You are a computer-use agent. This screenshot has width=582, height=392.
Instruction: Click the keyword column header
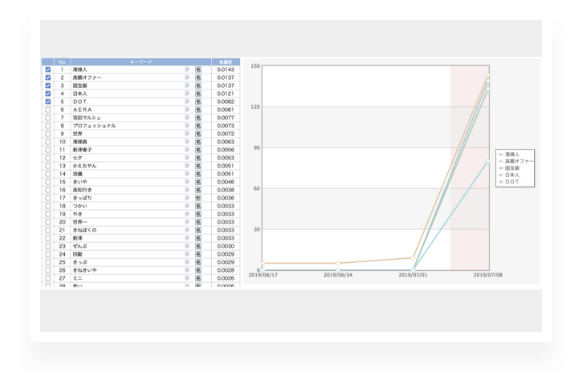coord(141,62)
